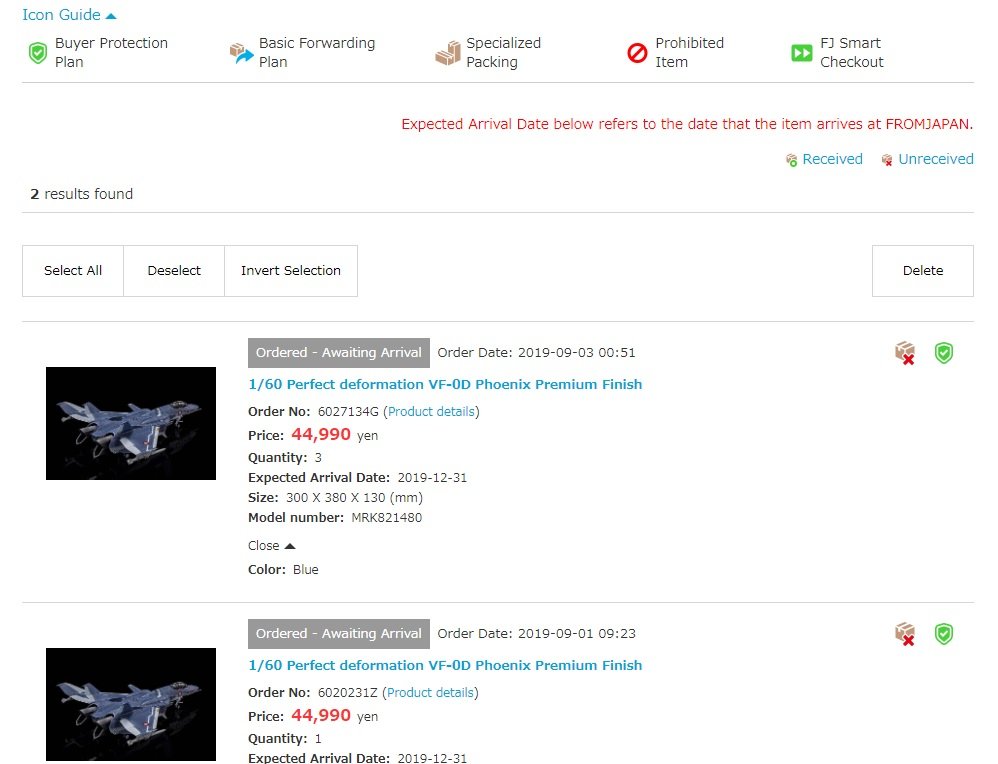Click the '2 results found' text

81,194
